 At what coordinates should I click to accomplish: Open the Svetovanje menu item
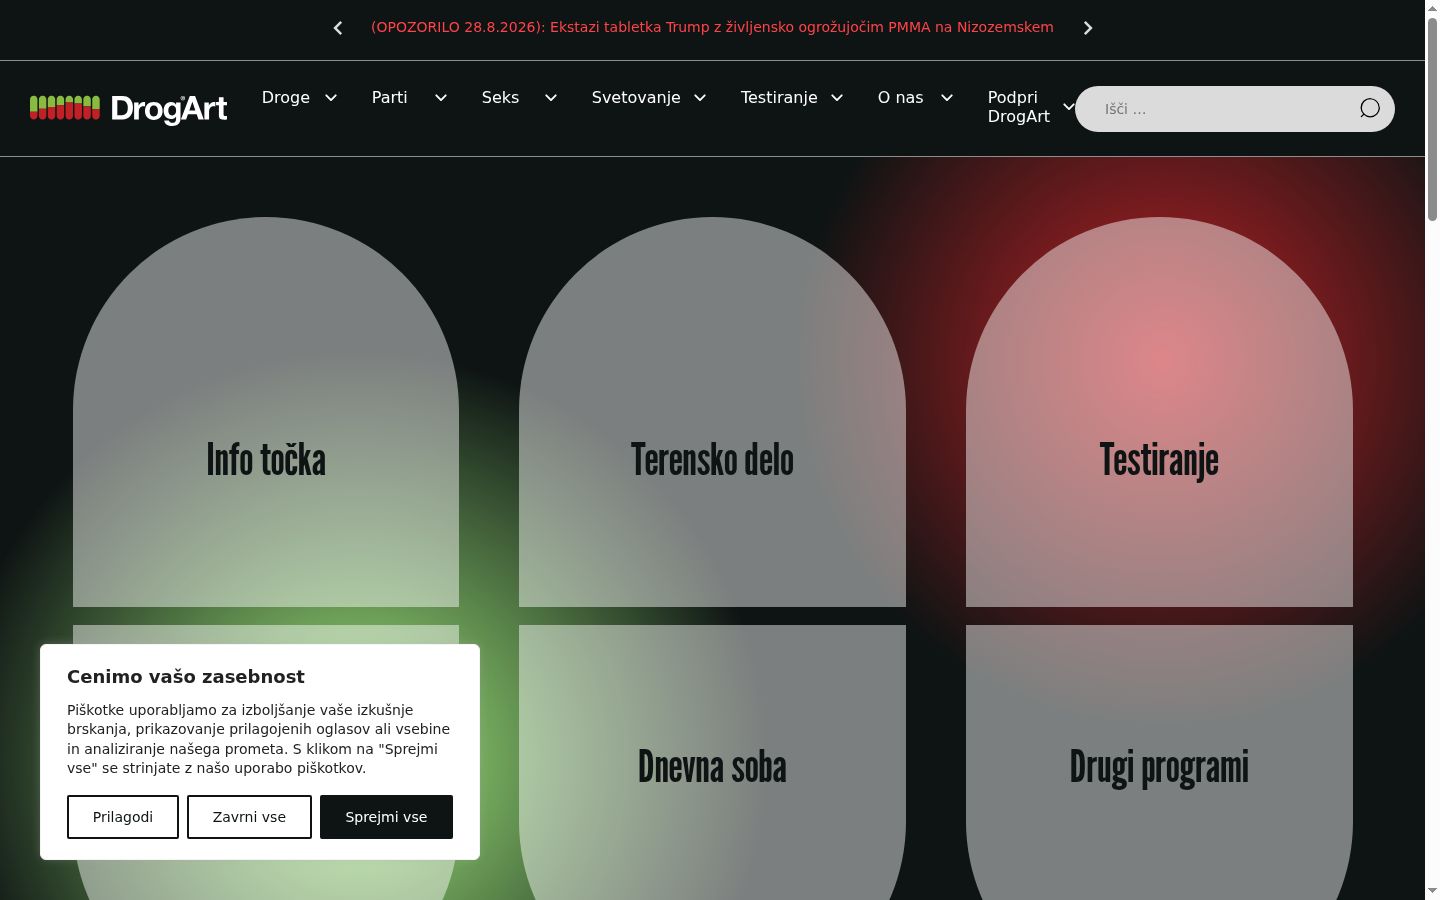click(x=636, y=97)
